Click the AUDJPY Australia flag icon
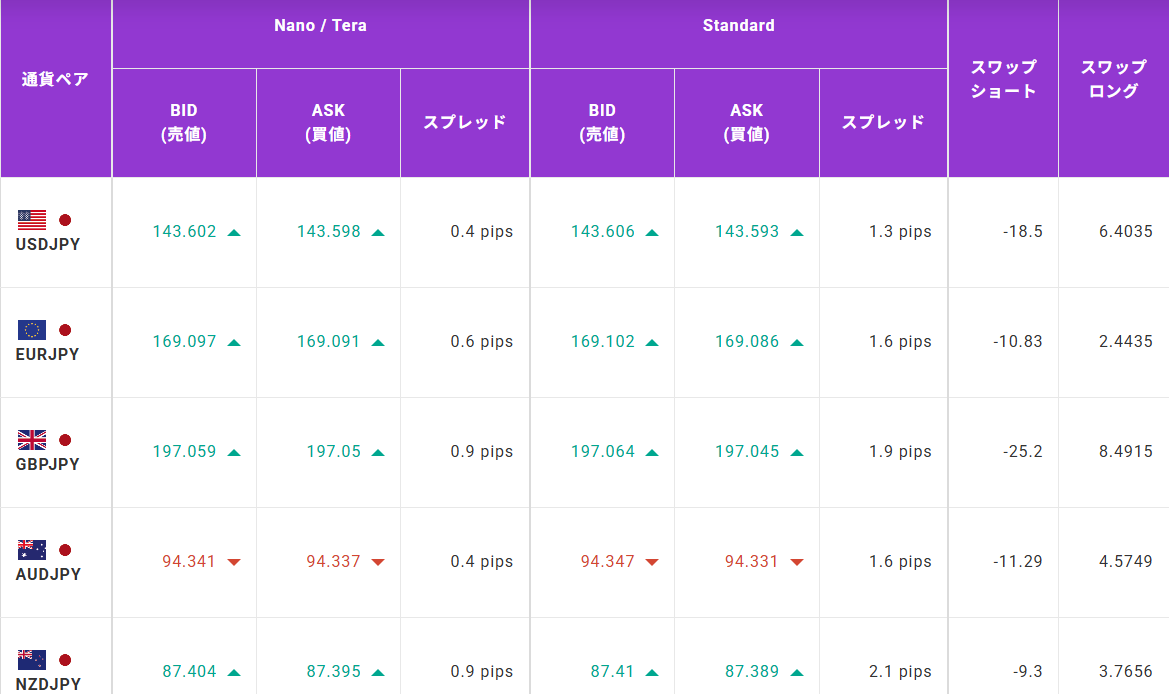 tap(32, 550)
